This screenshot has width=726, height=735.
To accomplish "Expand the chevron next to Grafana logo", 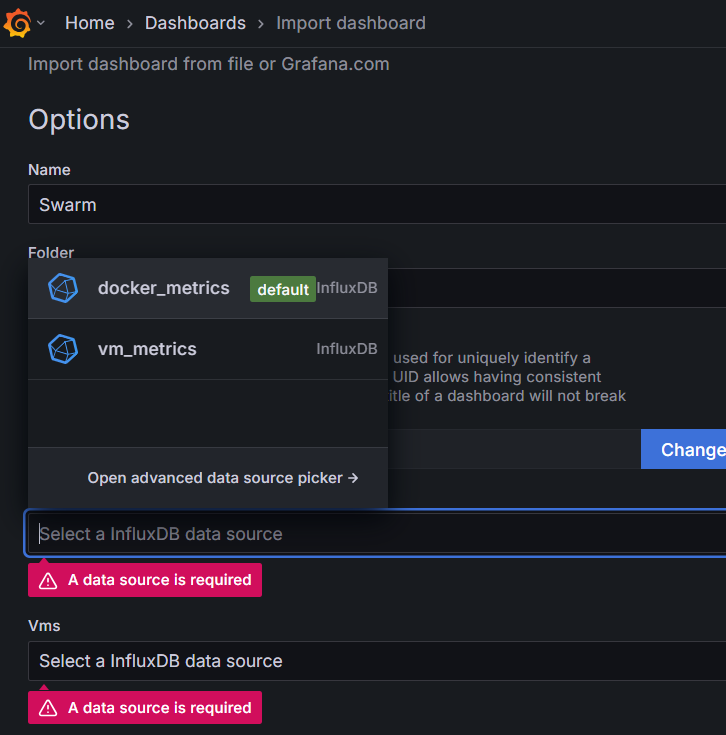I will point(41,22).
